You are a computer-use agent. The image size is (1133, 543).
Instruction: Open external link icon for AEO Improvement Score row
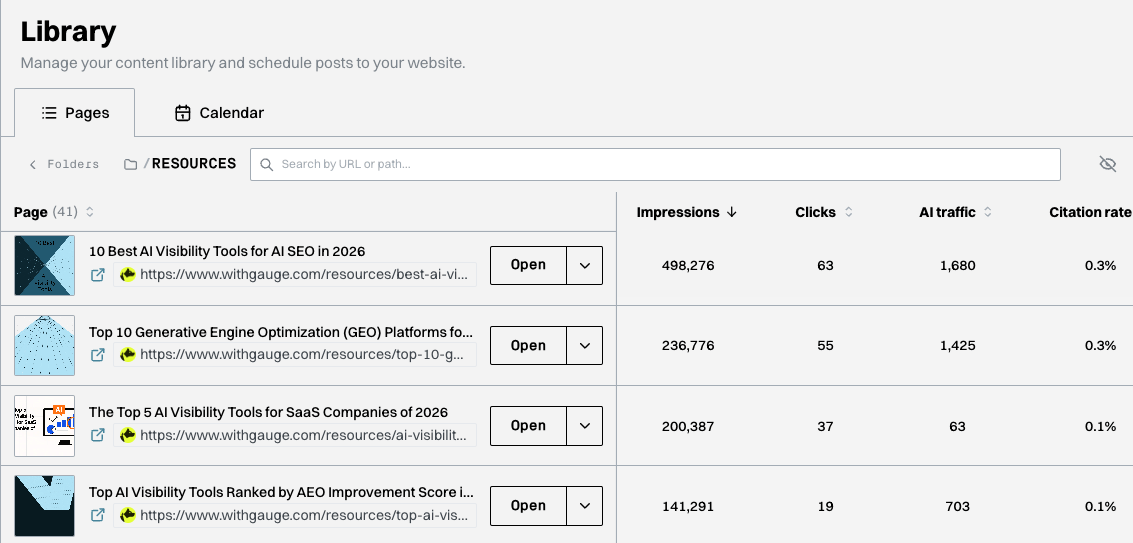pyautogui.click(x=98, y=516)
